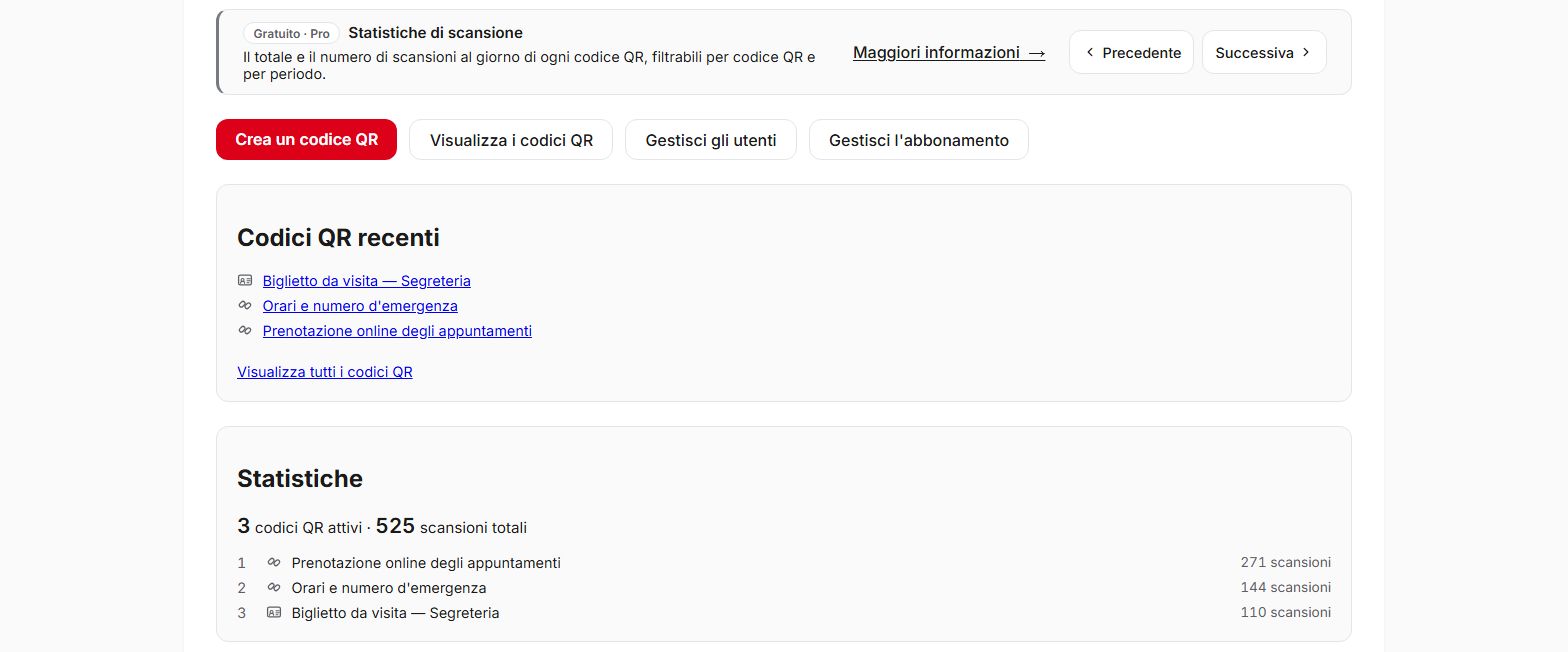Click link icon beside recent Prenotazione online link

point(245,330)
